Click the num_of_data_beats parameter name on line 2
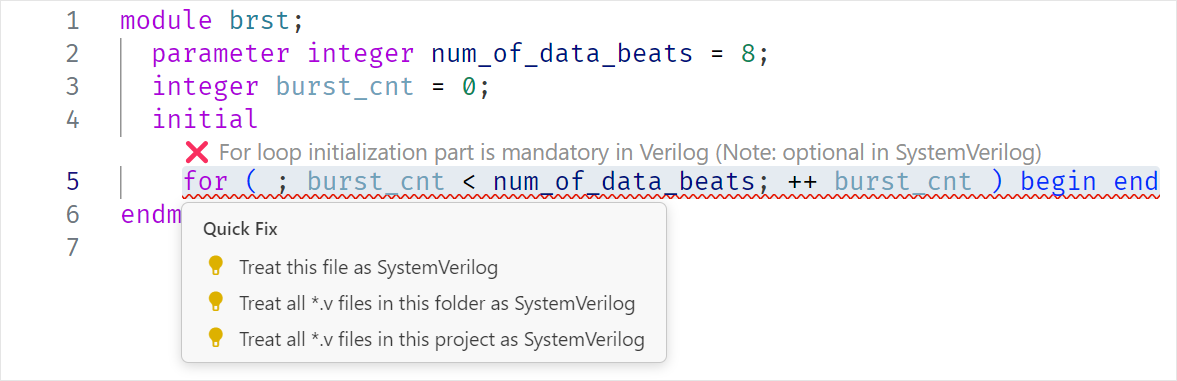 (x=561, y=55)
